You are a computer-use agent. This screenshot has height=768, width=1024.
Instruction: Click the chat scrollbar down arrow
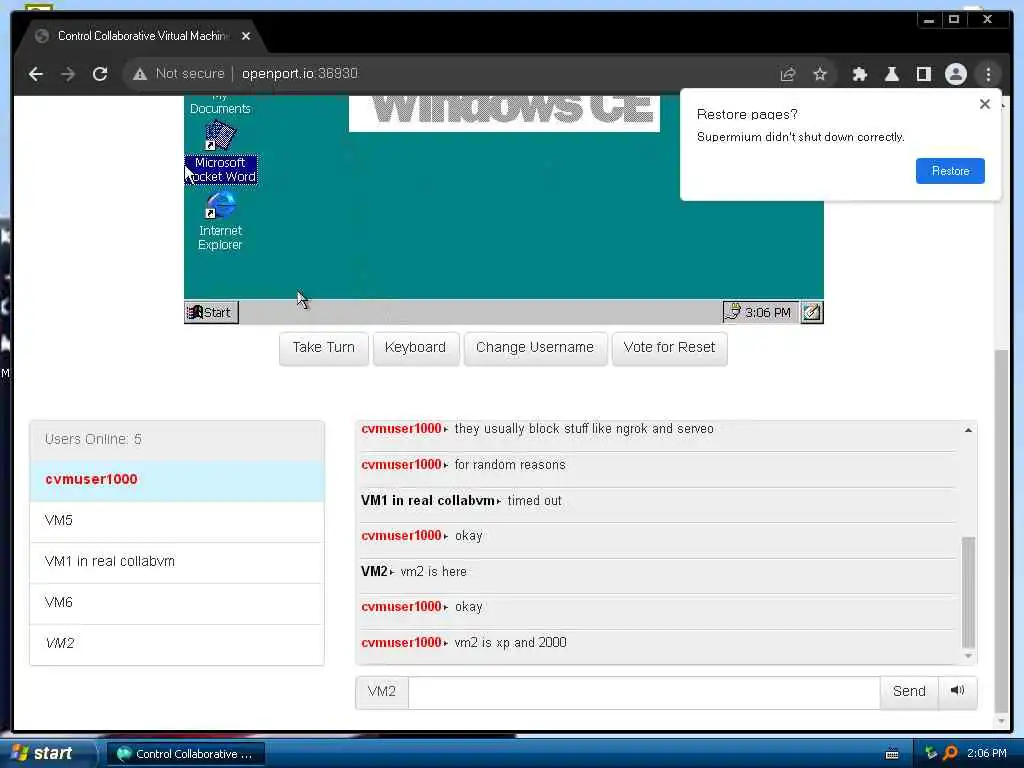tap(968, 656)
